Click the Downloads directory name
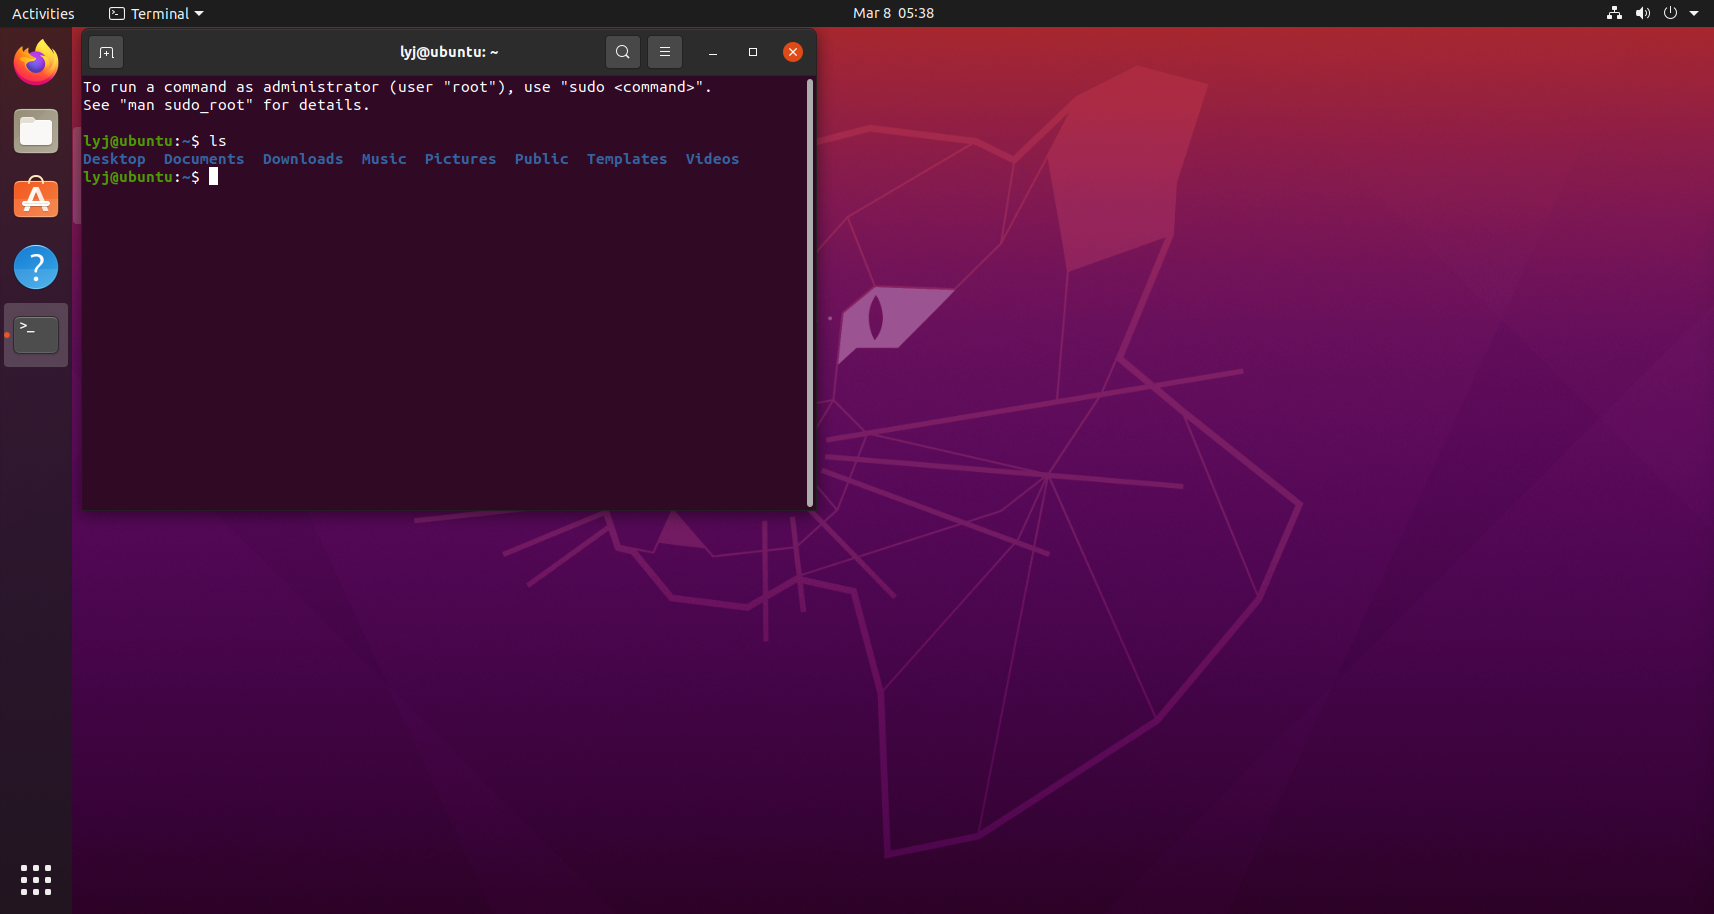Screen dimensions: 1714x914 (x=303, y=159)
